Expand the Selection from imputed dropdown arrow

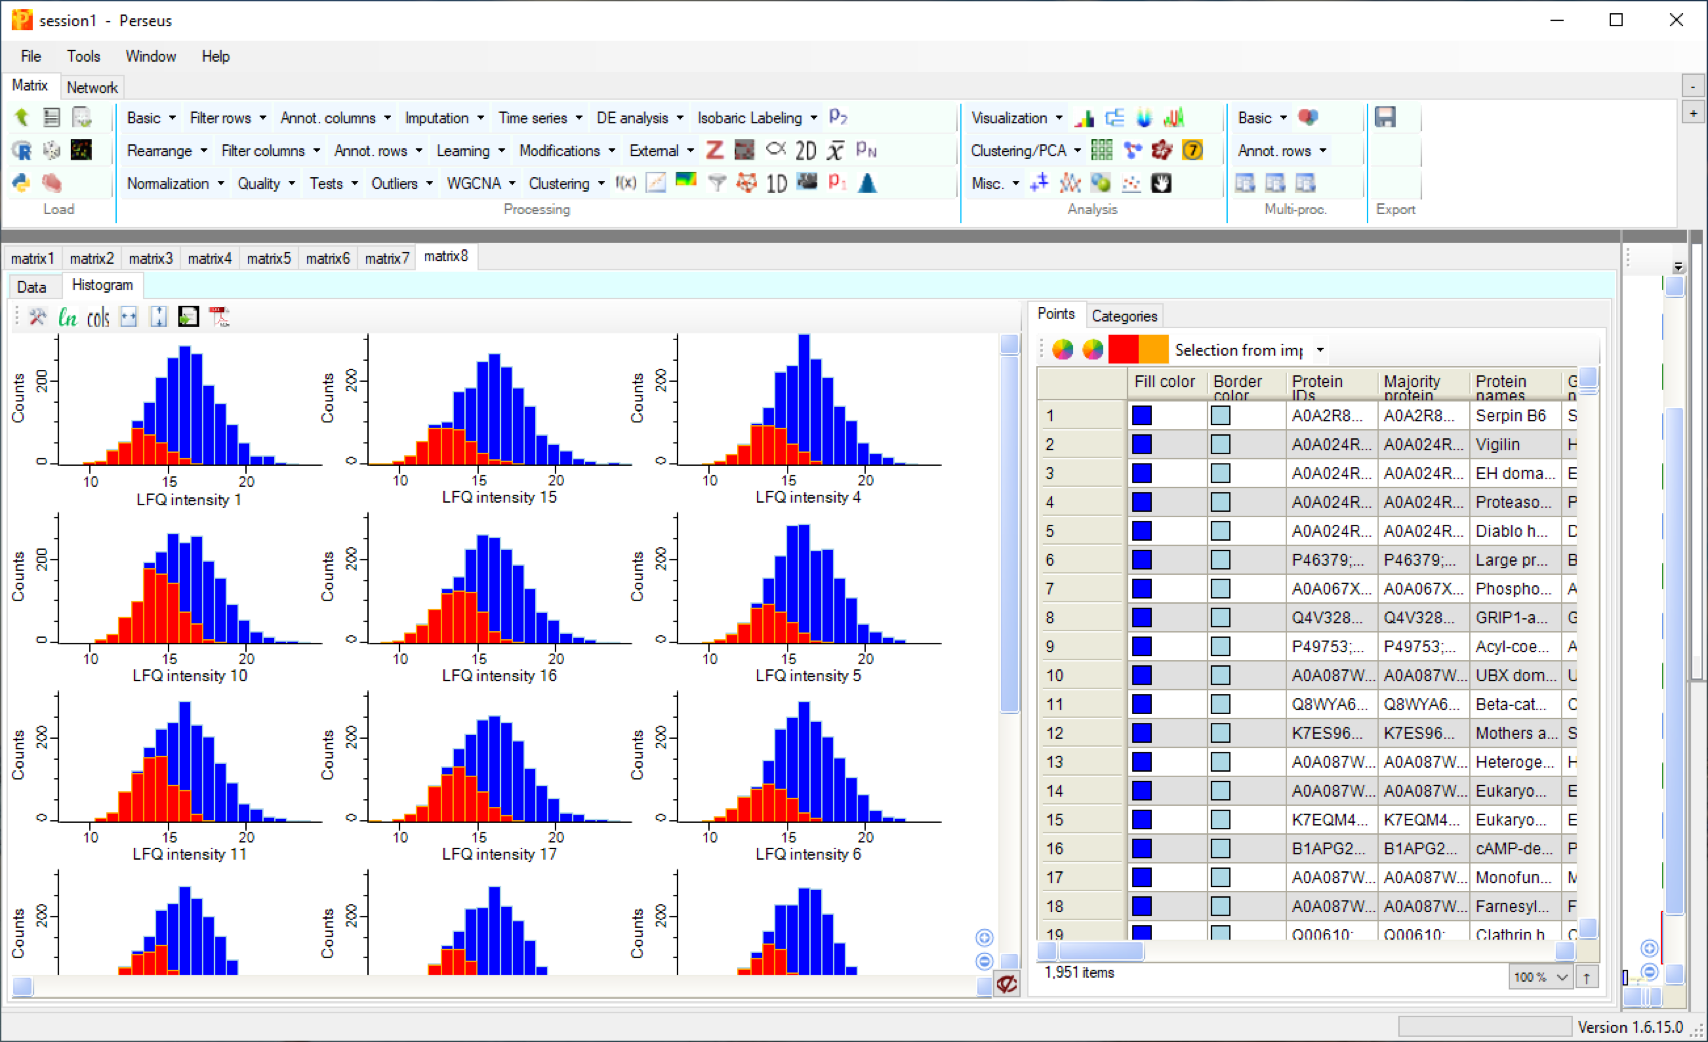(x=1320, y=350)
